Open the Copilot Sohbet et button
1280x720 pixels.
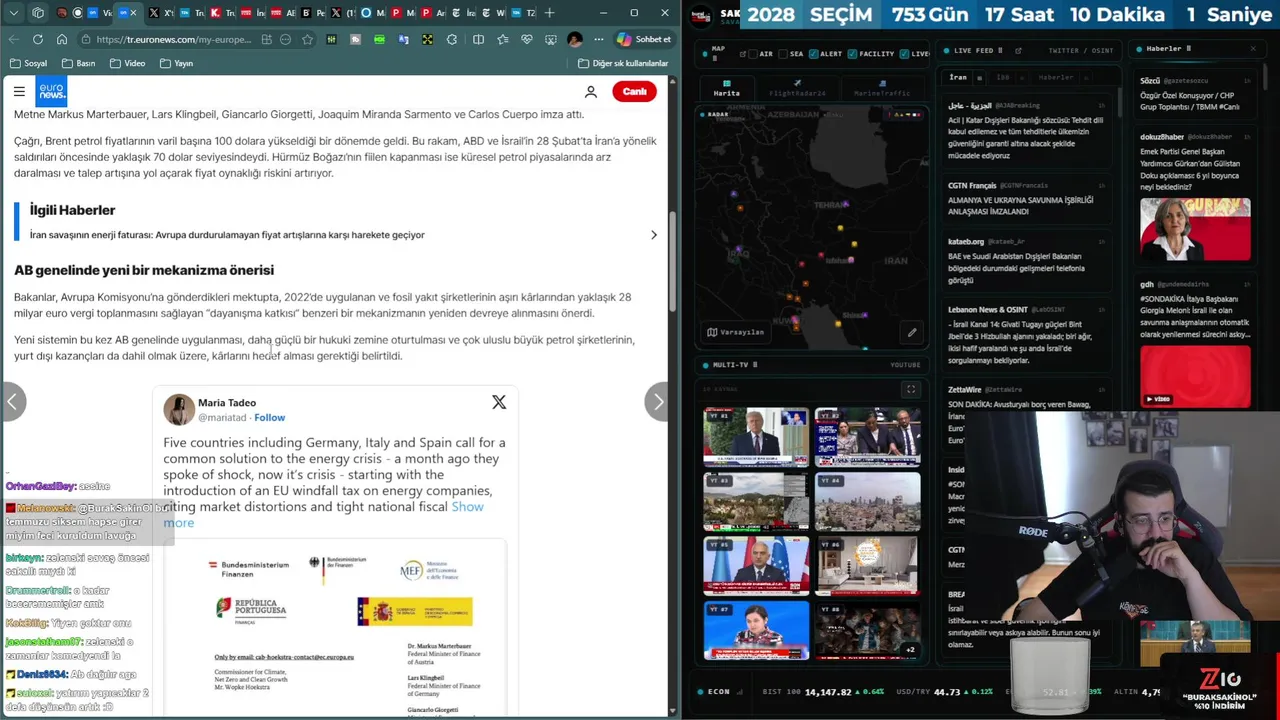pos(644,39)
